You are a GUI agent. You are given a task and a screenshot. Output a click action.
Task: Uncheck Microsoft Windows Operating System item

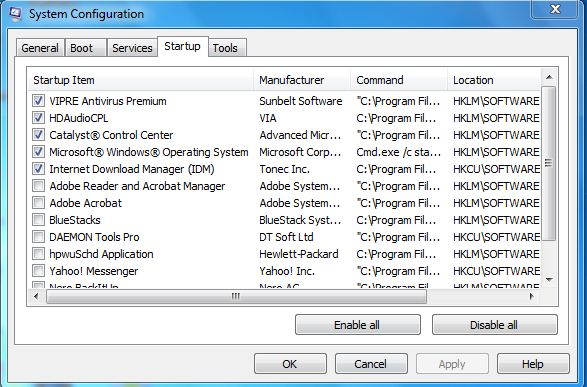point(38,152)
